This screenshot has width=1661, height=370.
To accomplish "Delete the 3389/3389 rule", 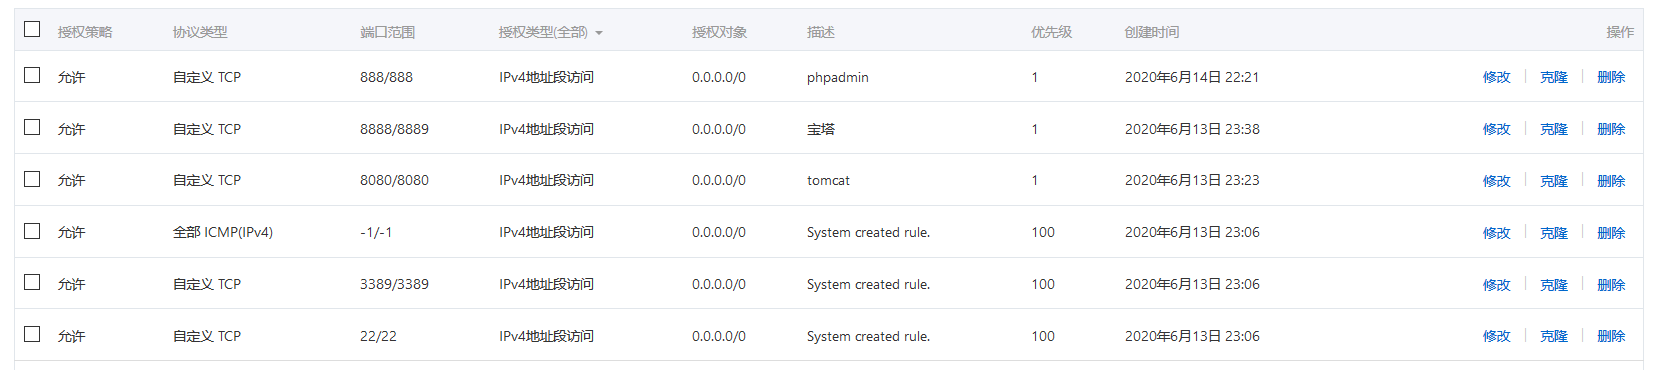I will click(x=1611, y=285).
